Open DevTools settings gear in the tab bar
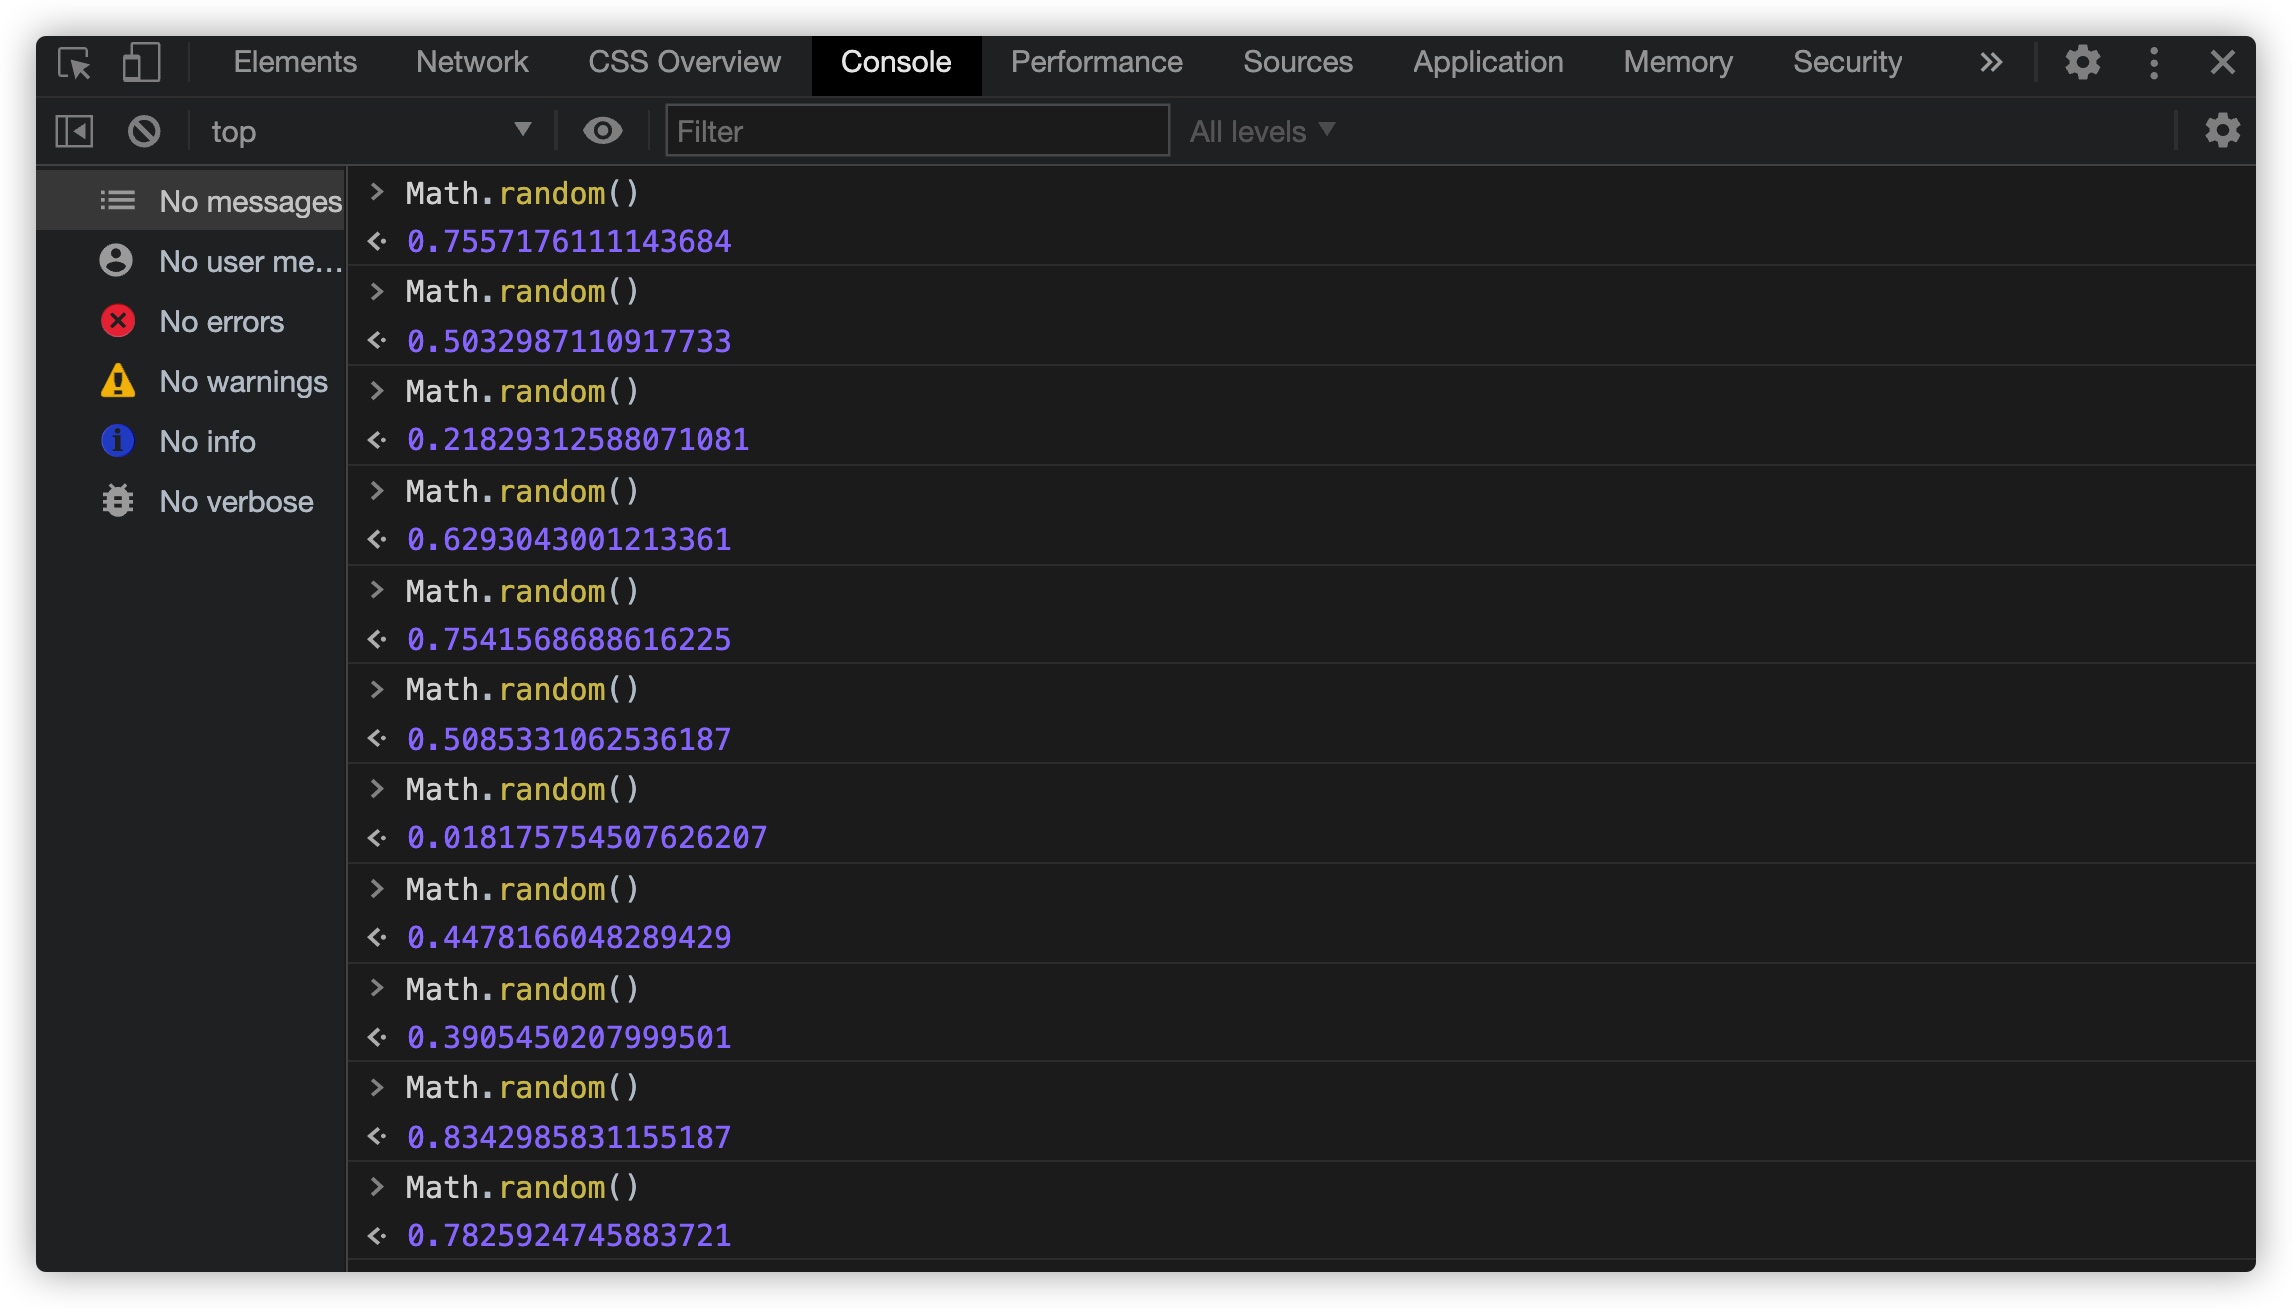Image resolution: width=2292 pixels, height=1308 pixels. click(x=2083, y=63)
